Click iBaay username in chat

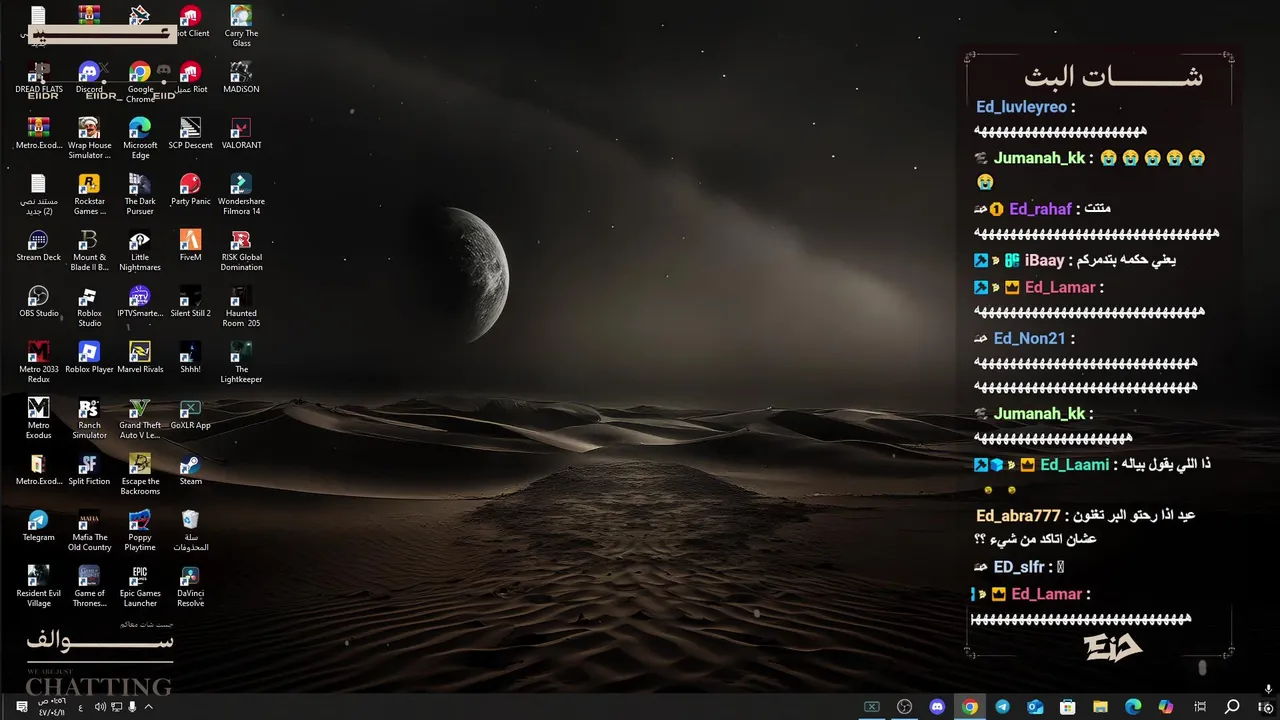tap(1045, 260)
